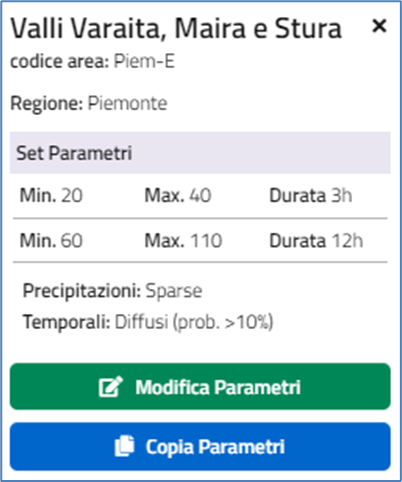Click the Max. 40 value
The width and height of the screenshot is (402, 482).
coord(178,195)
